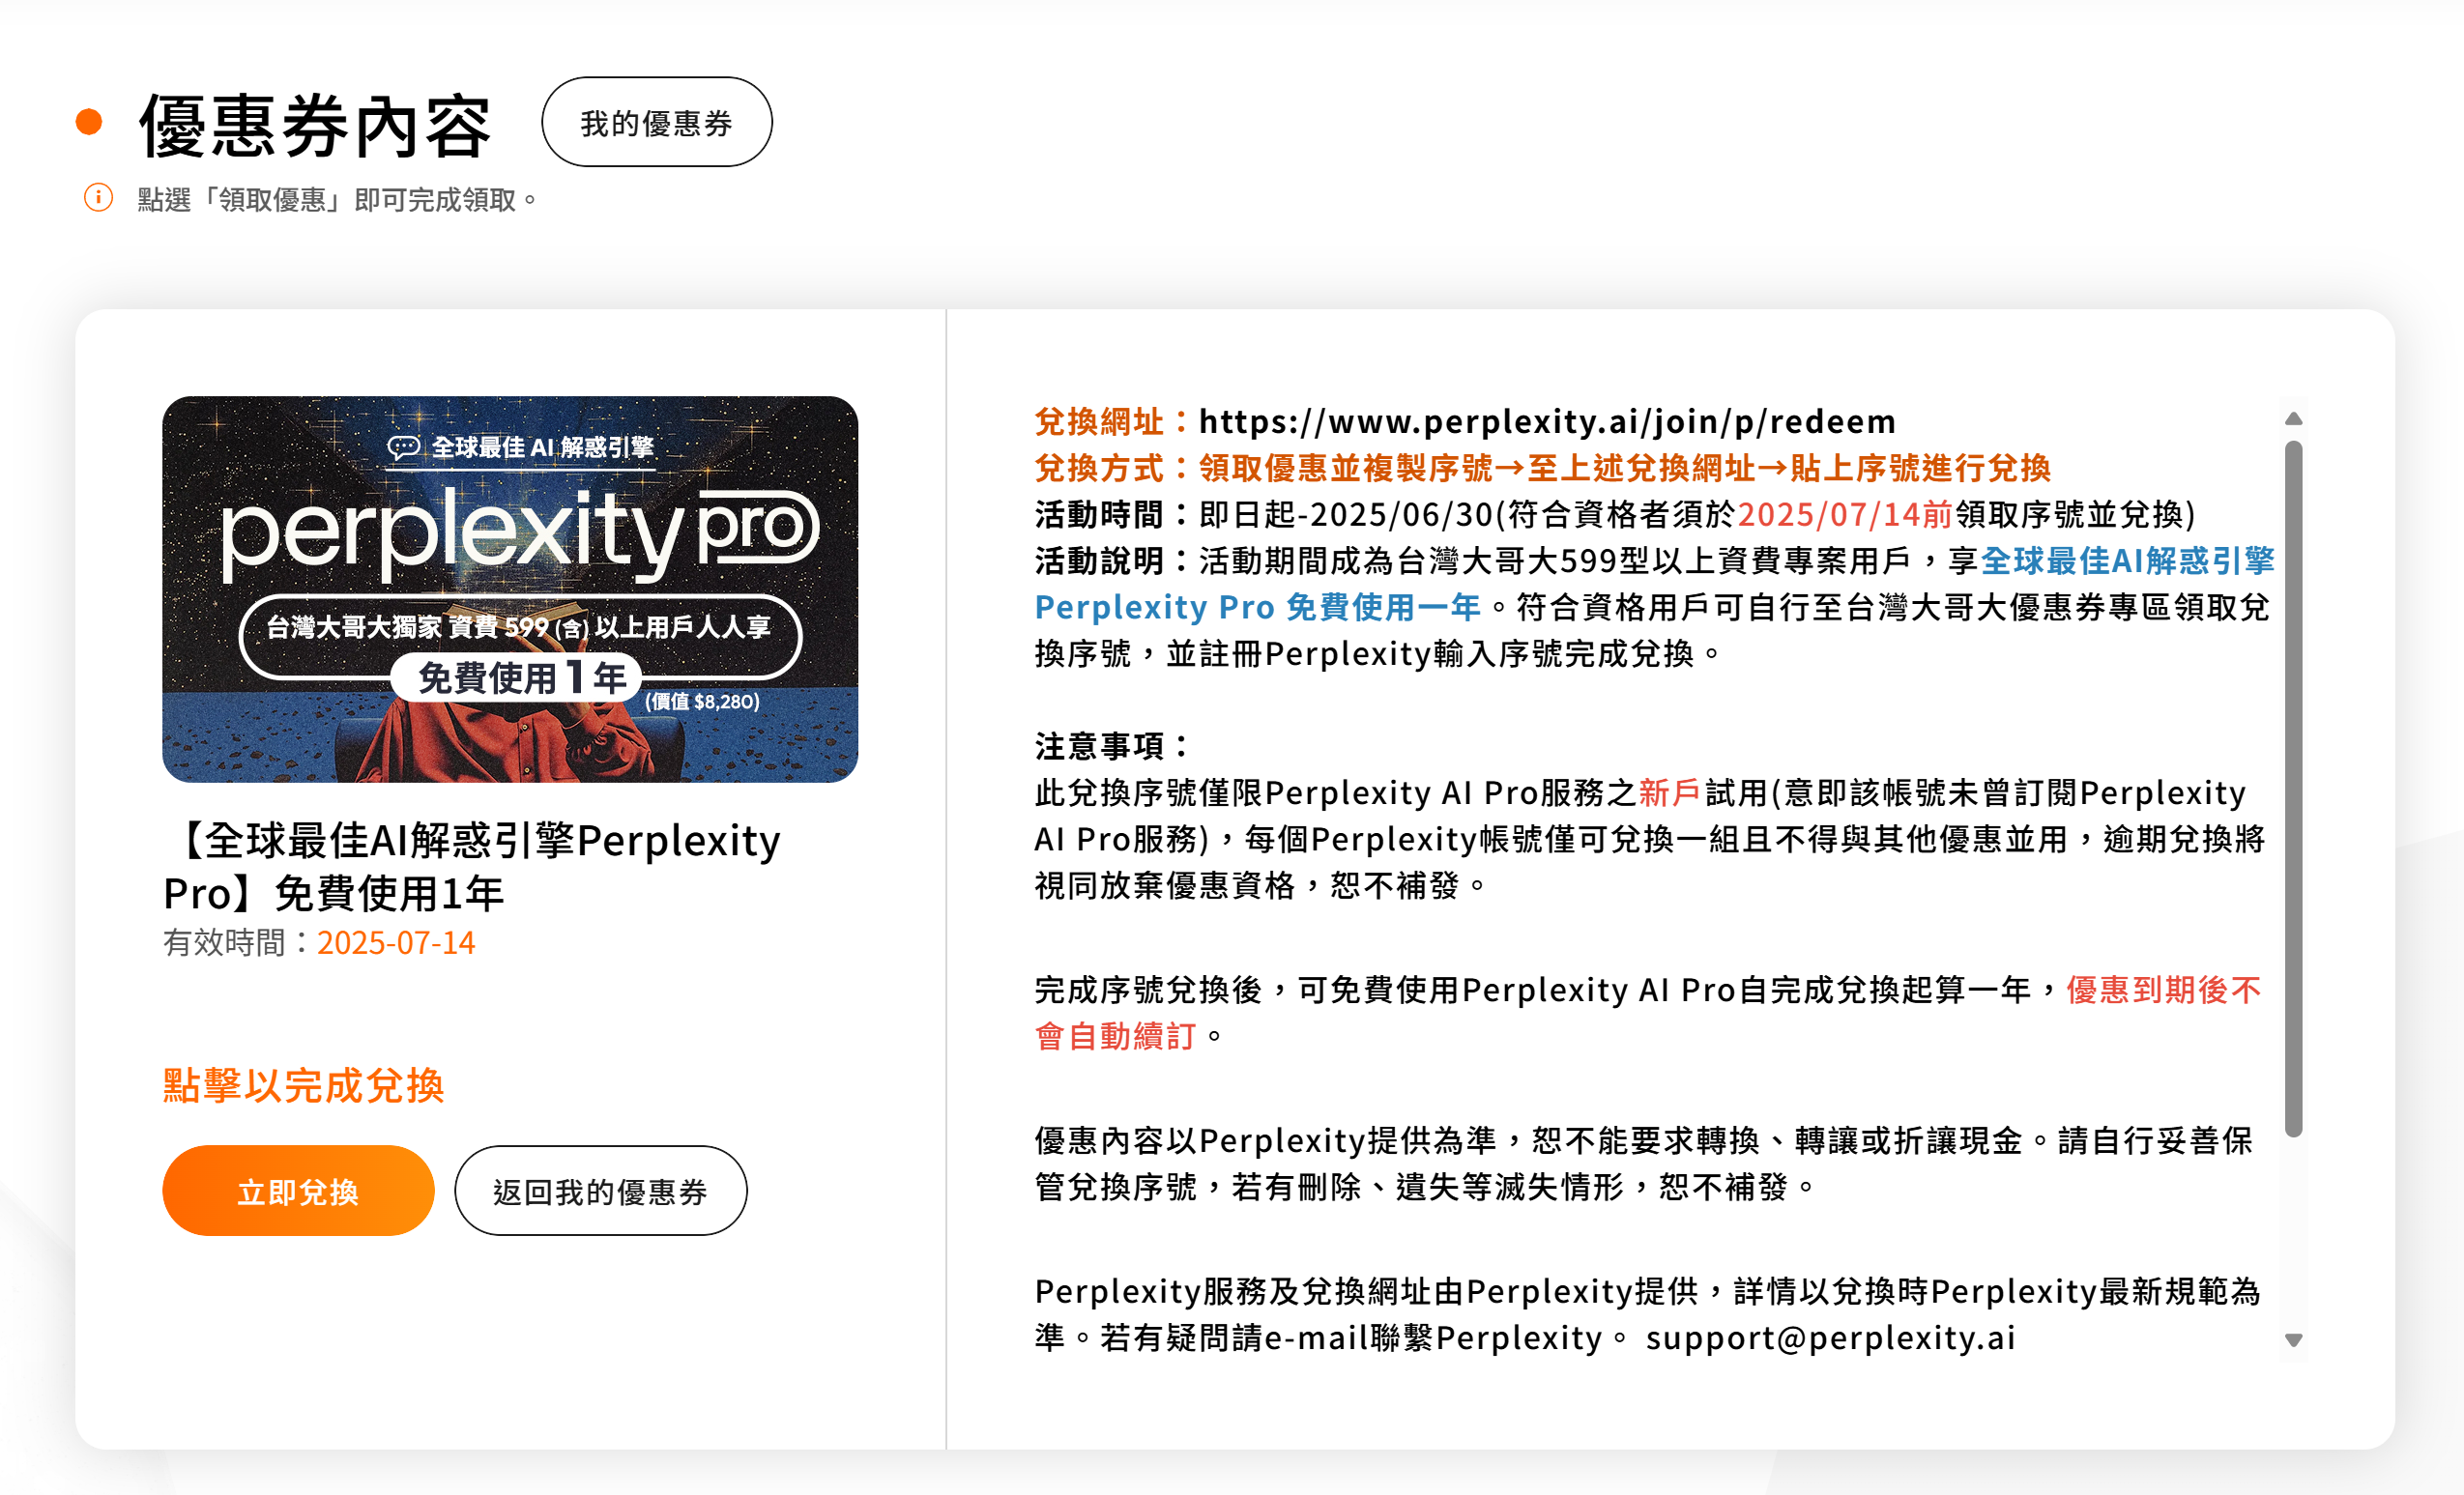Click the 免費使用1年 pill in banner
Screen dimensions: 2464x1495
tap(516, 678)
